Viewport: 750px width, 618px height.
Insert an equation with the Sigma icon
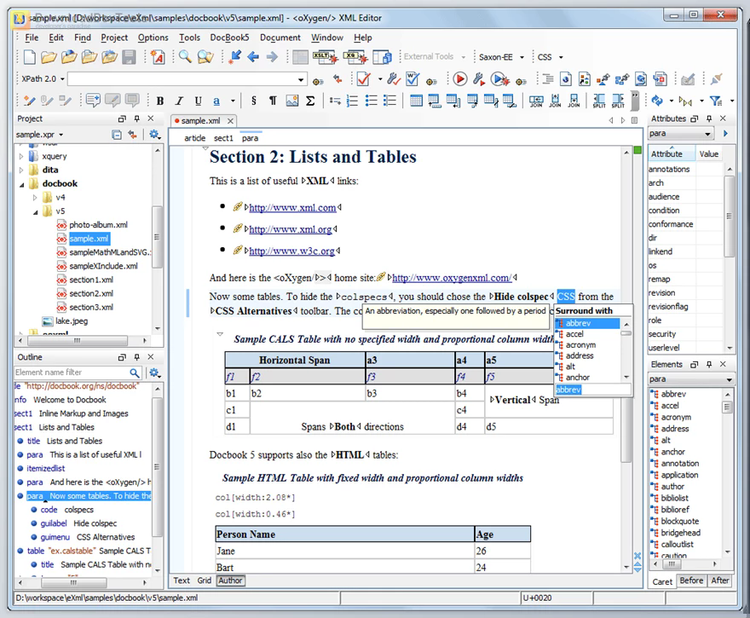(x=310, y=100)
